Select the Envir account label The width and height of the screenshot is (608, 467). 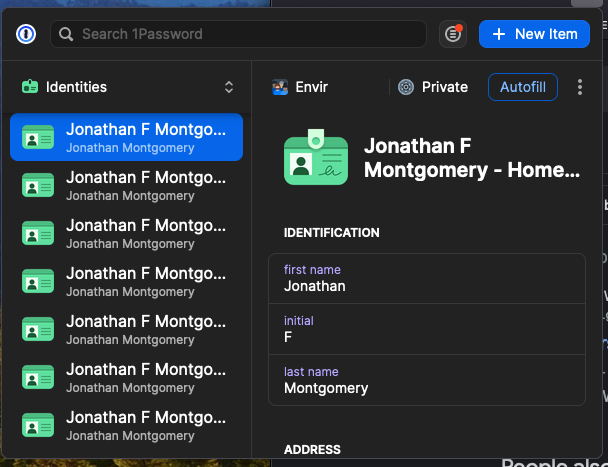pyautogui.click(x=311, y=87)
